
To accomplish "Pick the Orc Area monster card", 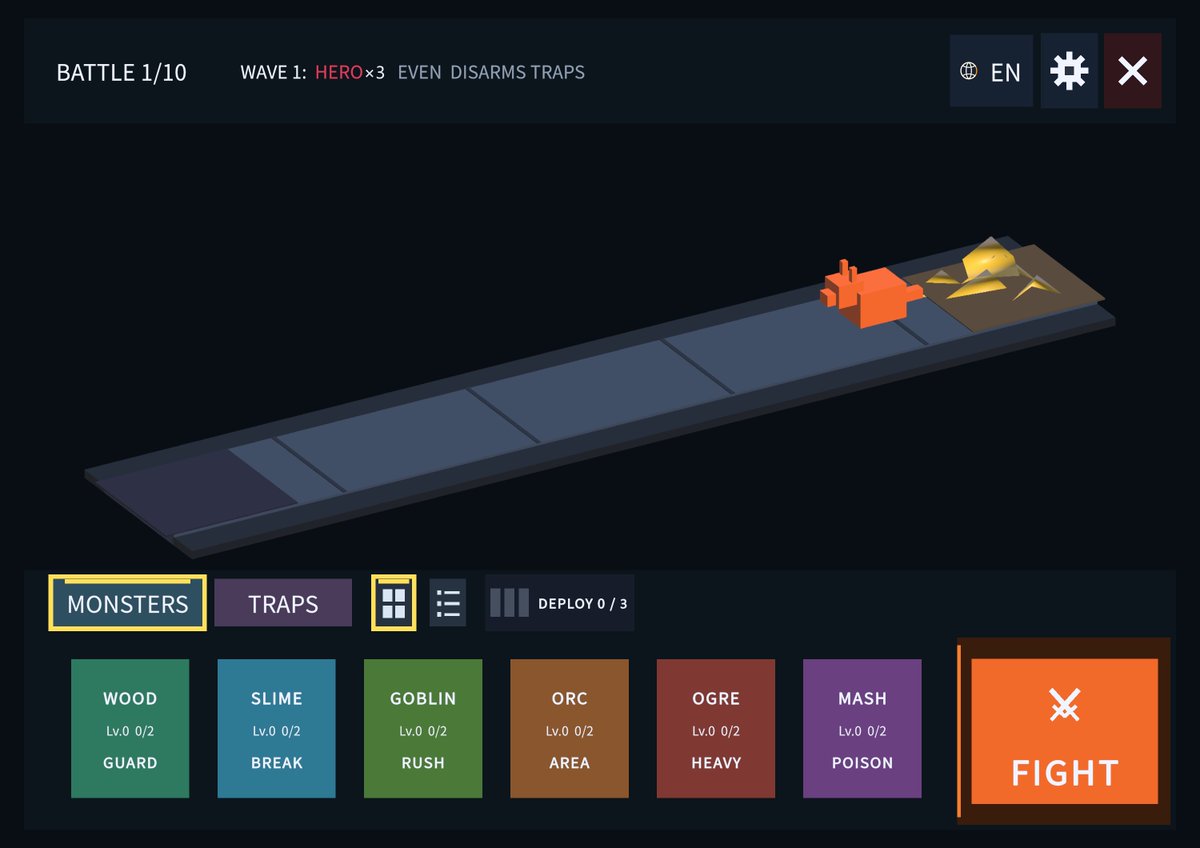I will tap(570, 729).
